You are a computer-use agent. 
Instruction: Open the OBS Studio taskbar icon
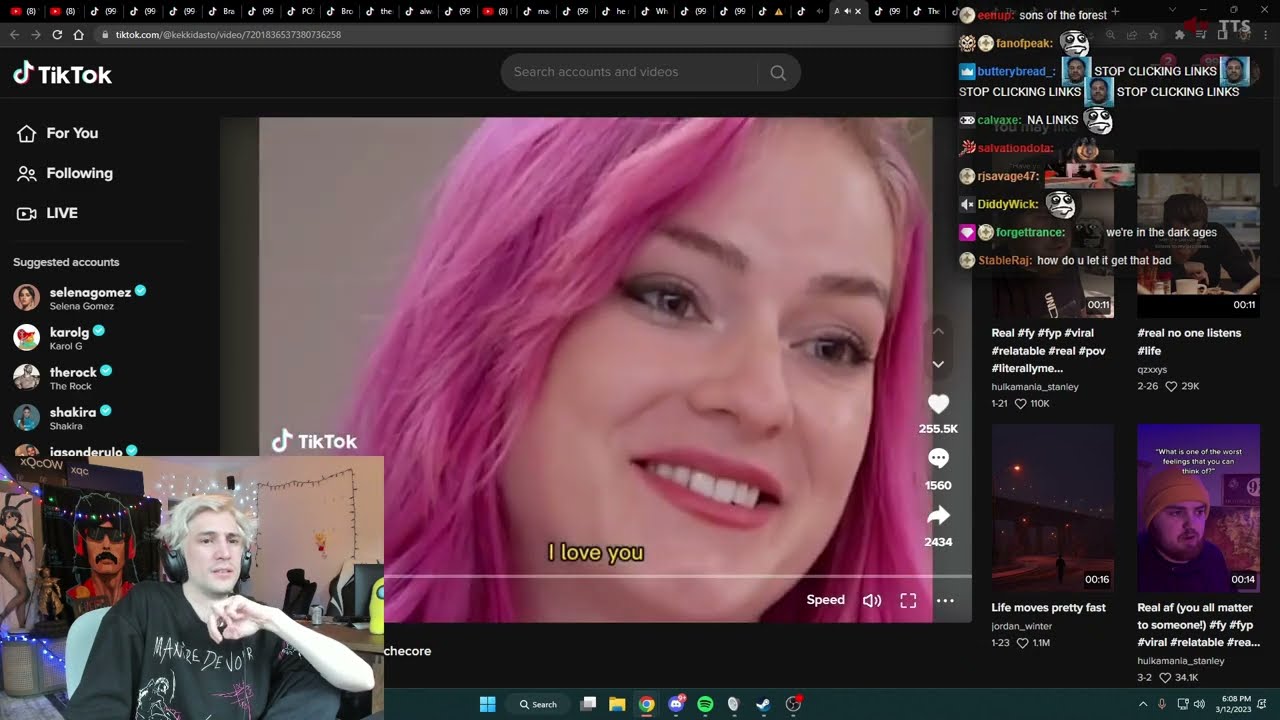[x=793, y=704]
